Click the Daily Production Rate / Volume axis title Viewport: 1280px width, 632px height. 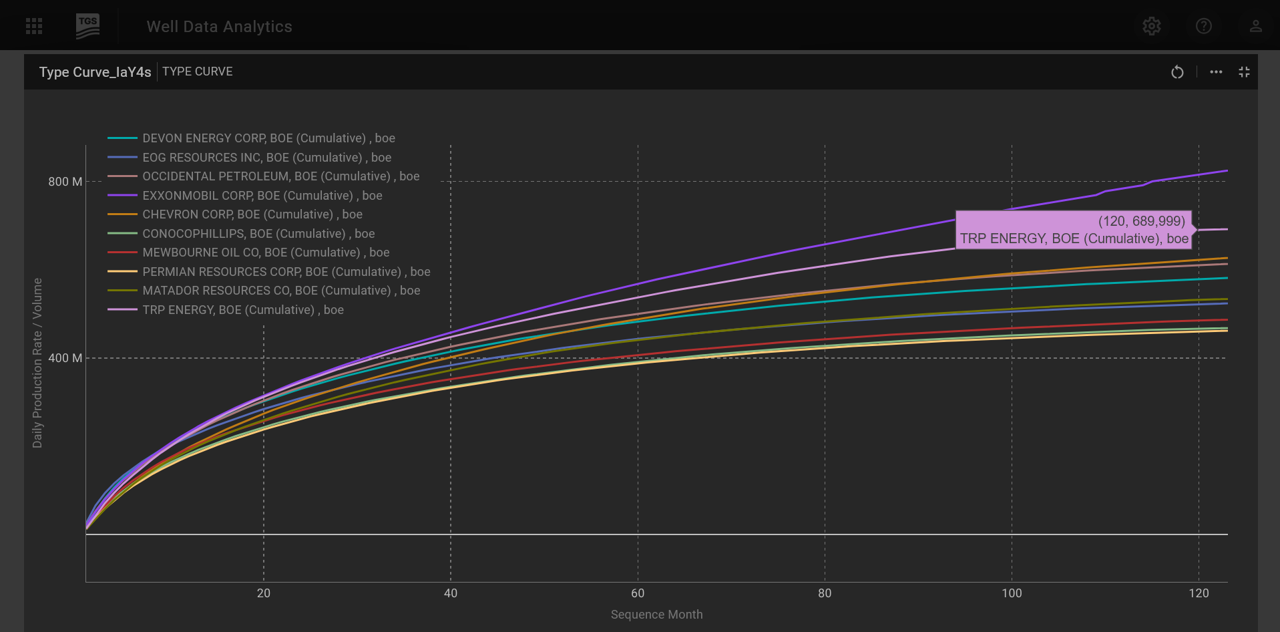point(38,363)
